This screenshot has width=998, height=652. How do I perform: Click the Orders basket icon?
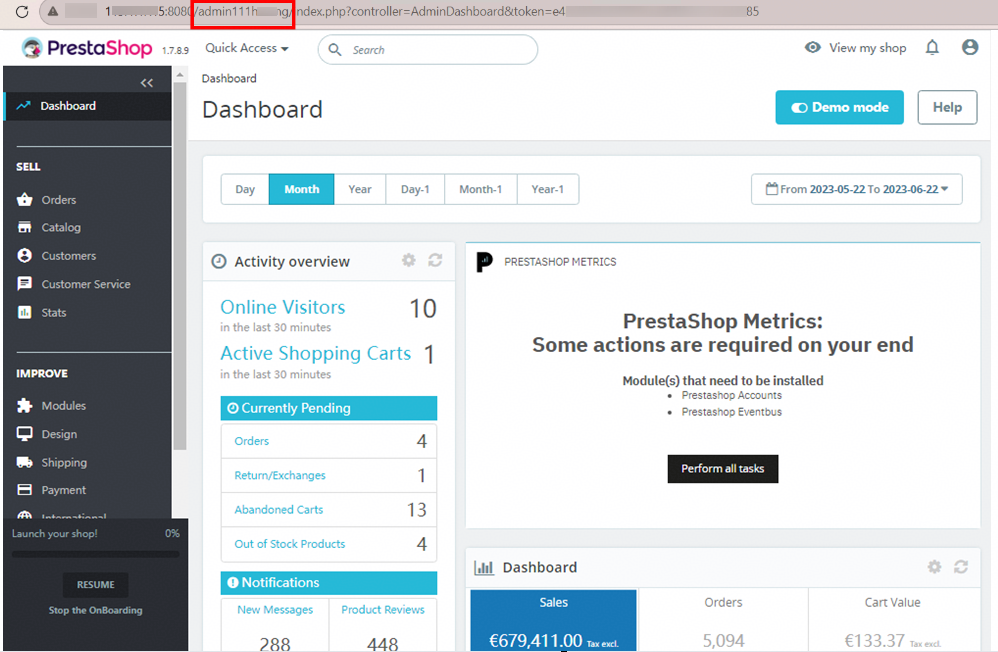24,199
